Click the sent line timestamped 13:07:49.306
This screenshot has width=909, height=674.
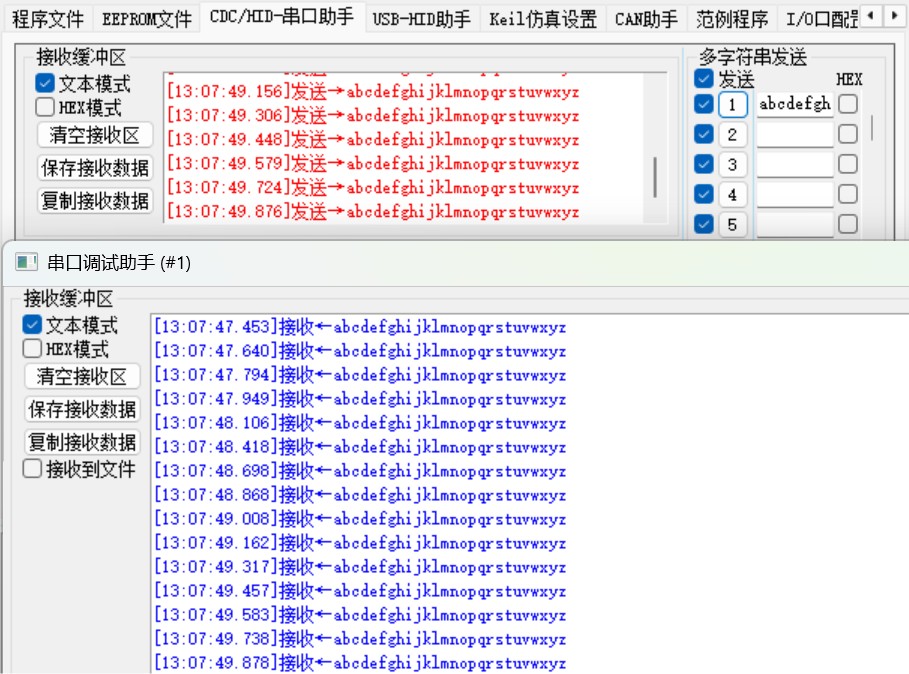pyautogui.click(x=373, y=115)
